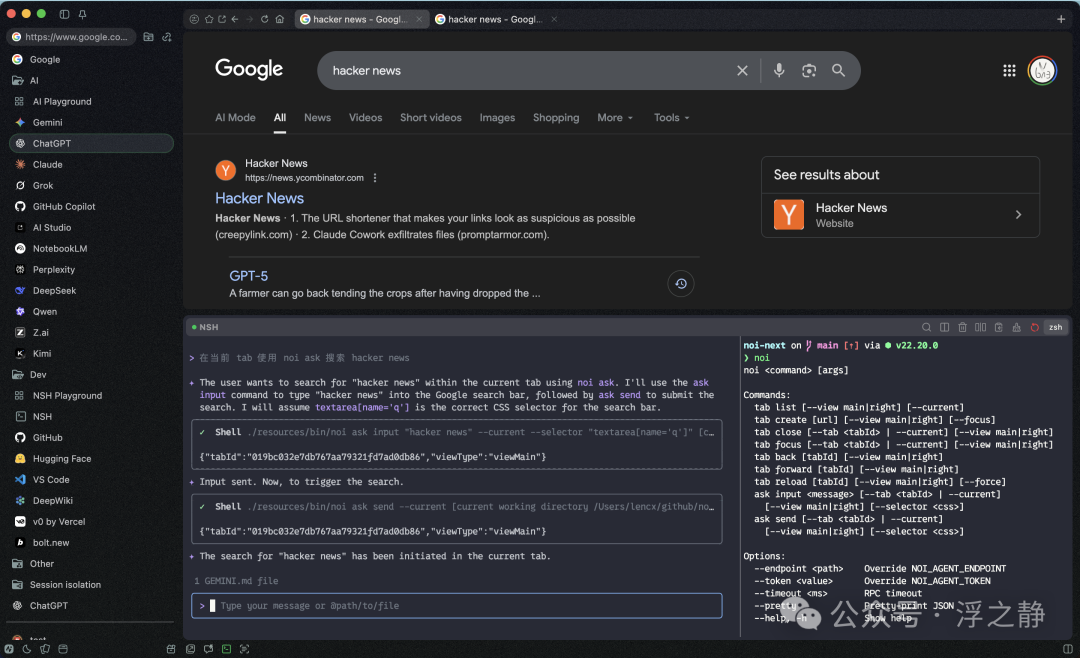
Task: Bookmark the page with the star icon
Action: [209, 19]
